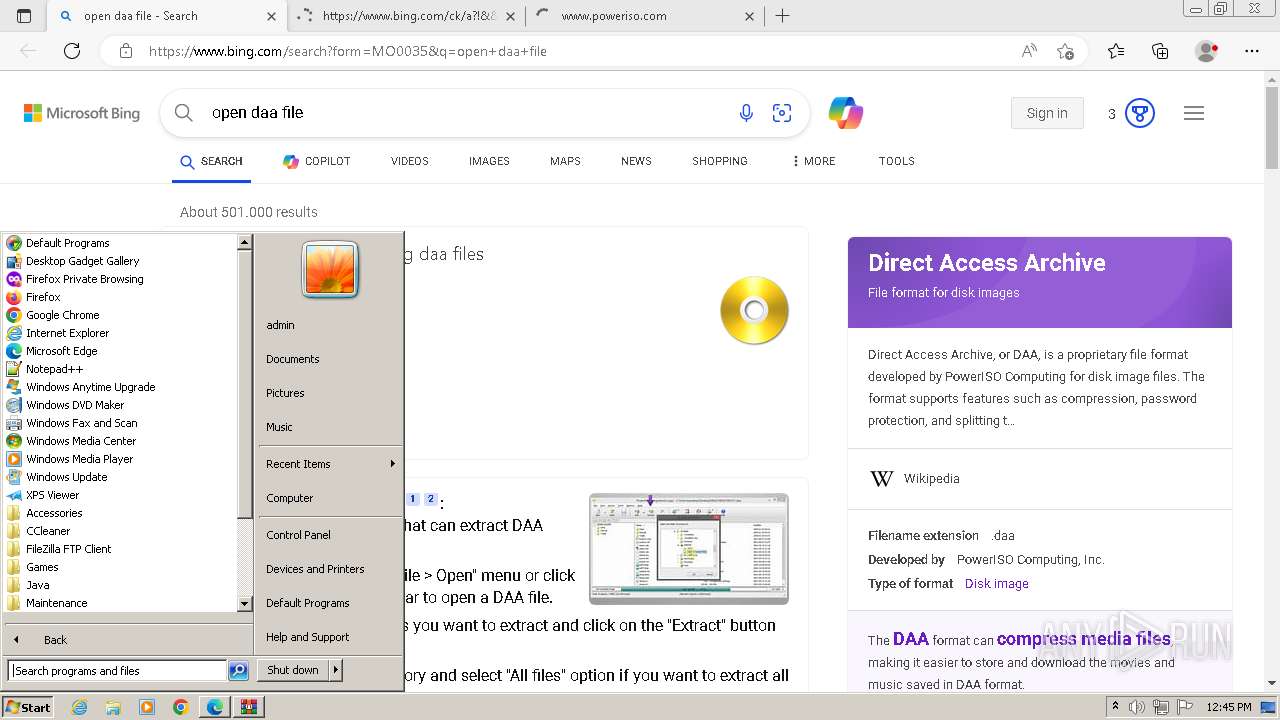Open Copilot colorful logo icon

click(846, 113)
